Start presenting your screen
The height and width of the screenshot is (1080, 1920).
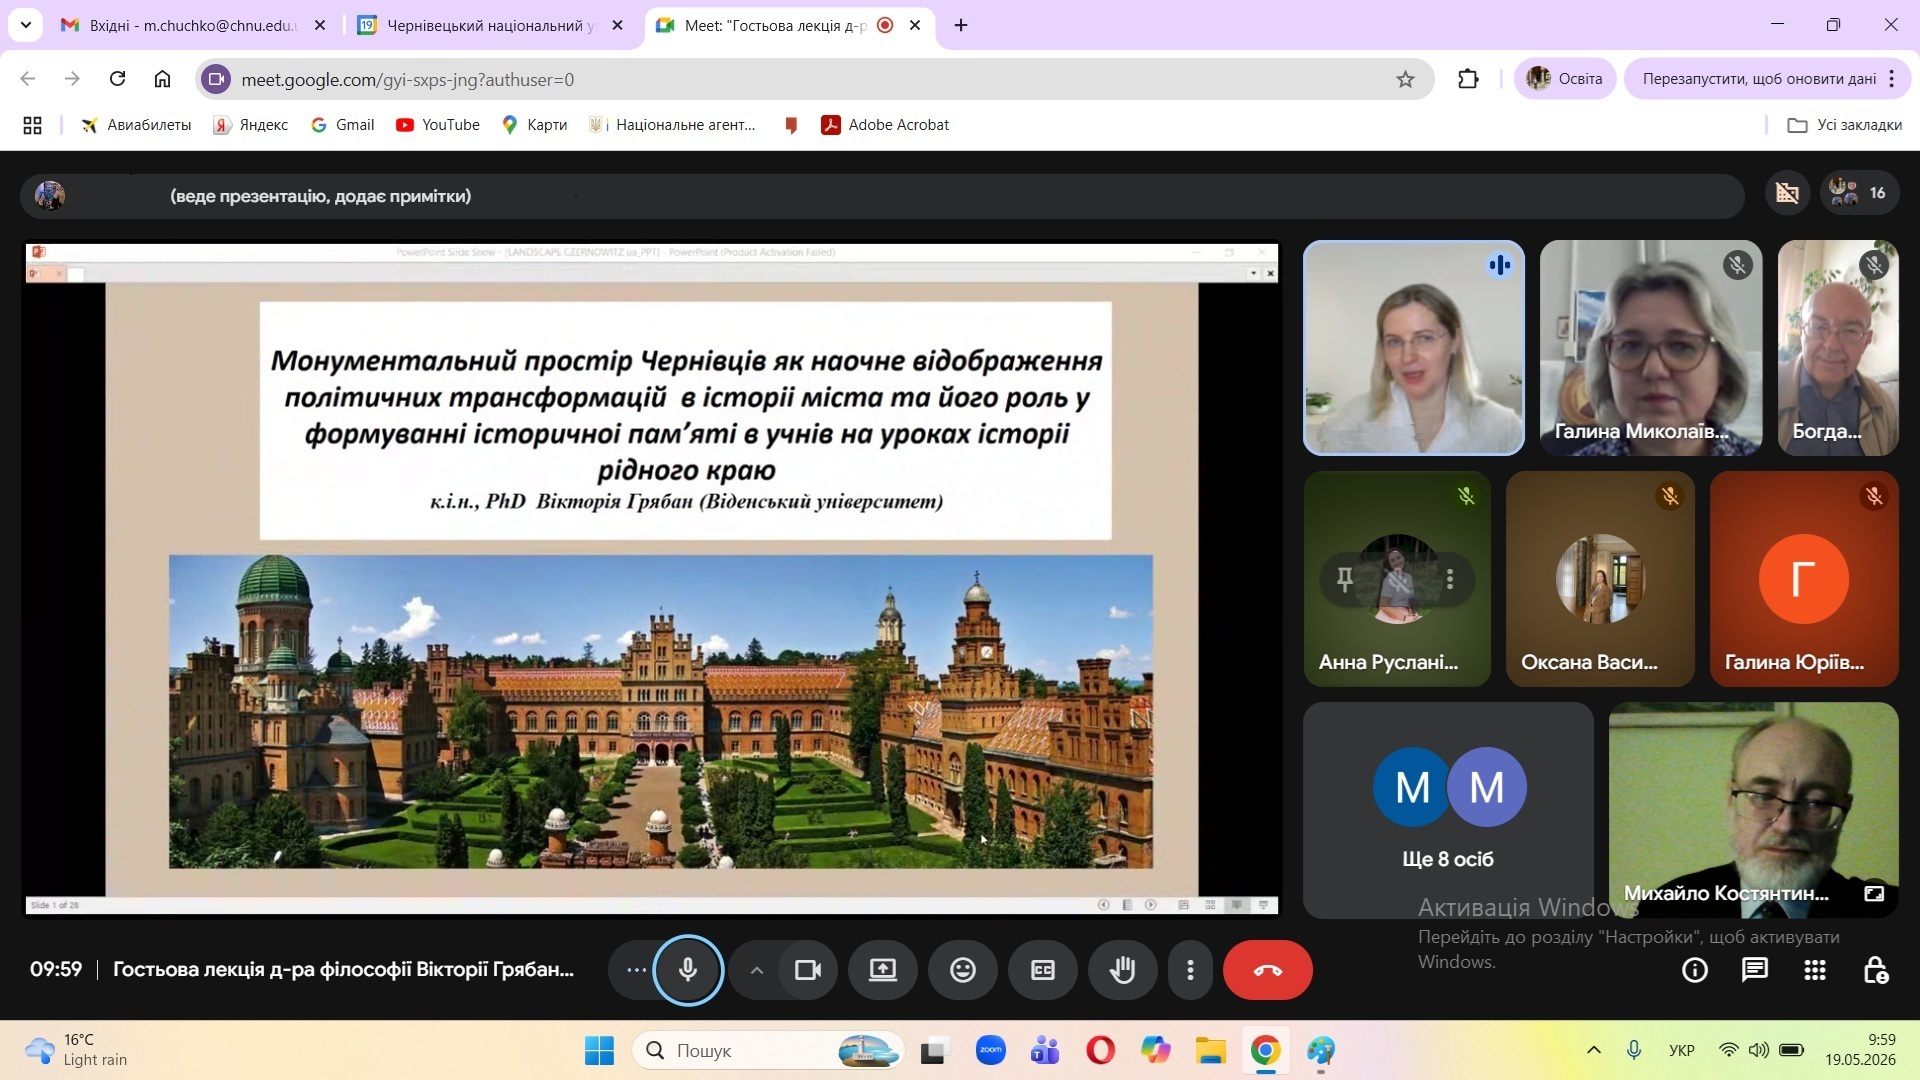[882, 970]
